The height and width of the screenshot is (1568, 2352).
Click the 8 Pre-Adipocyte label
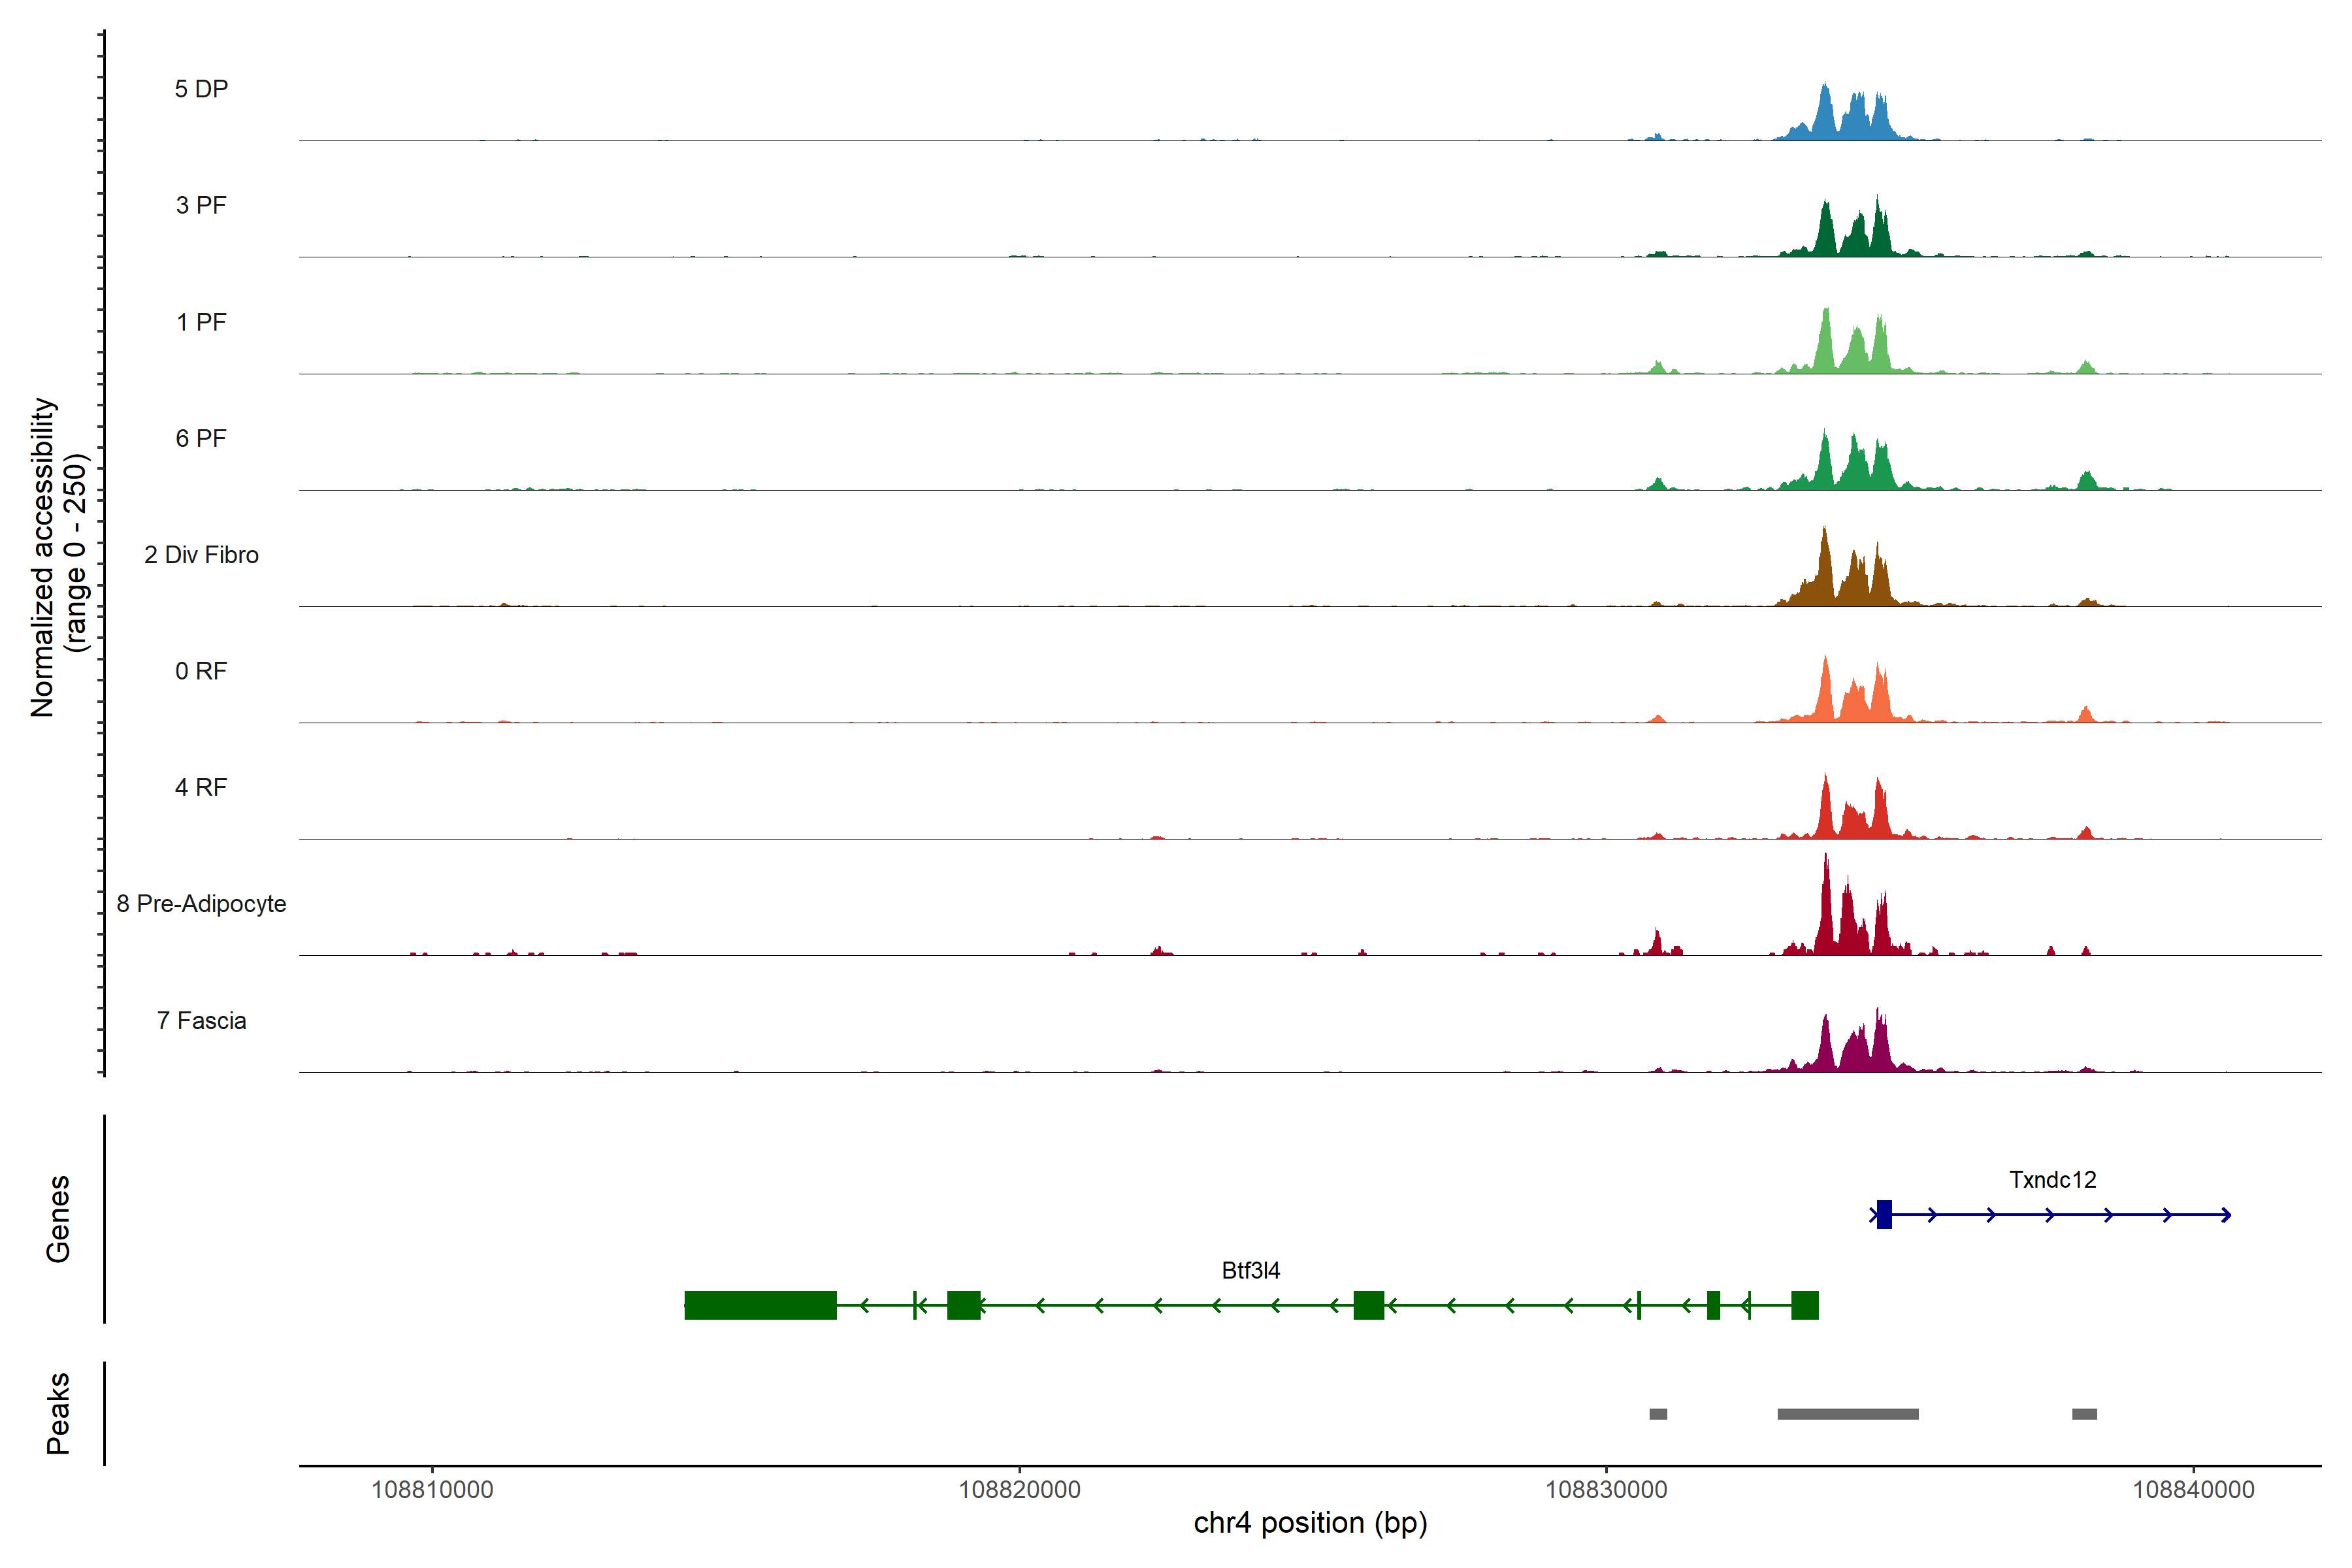(201, 904)
